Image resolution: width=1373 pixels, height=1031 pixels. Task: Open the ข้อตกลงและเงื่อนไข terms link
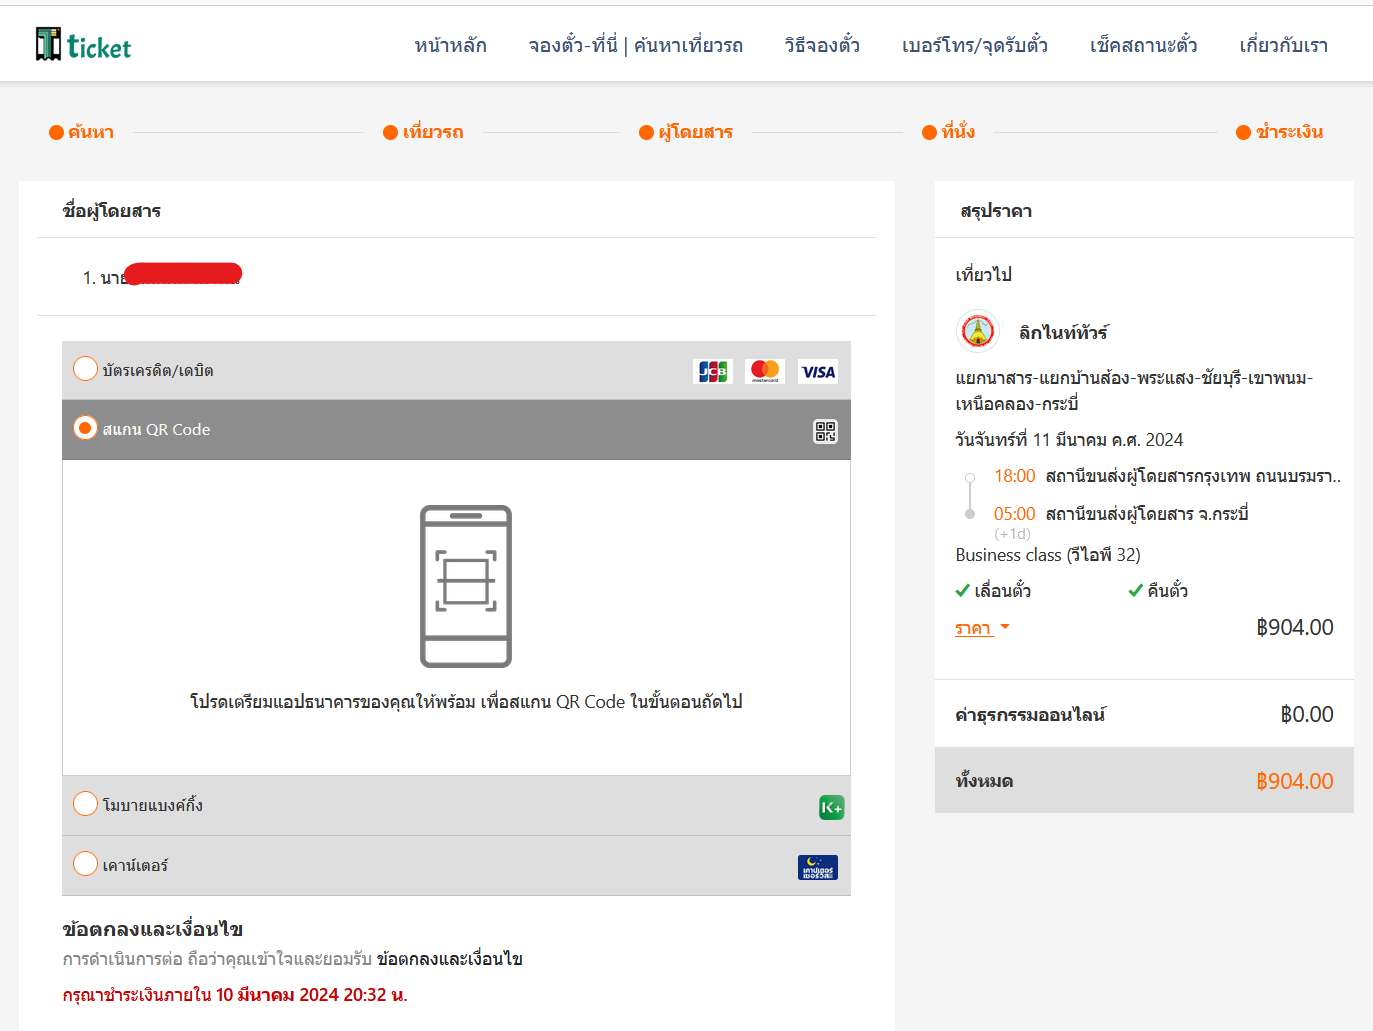(449, 959)
